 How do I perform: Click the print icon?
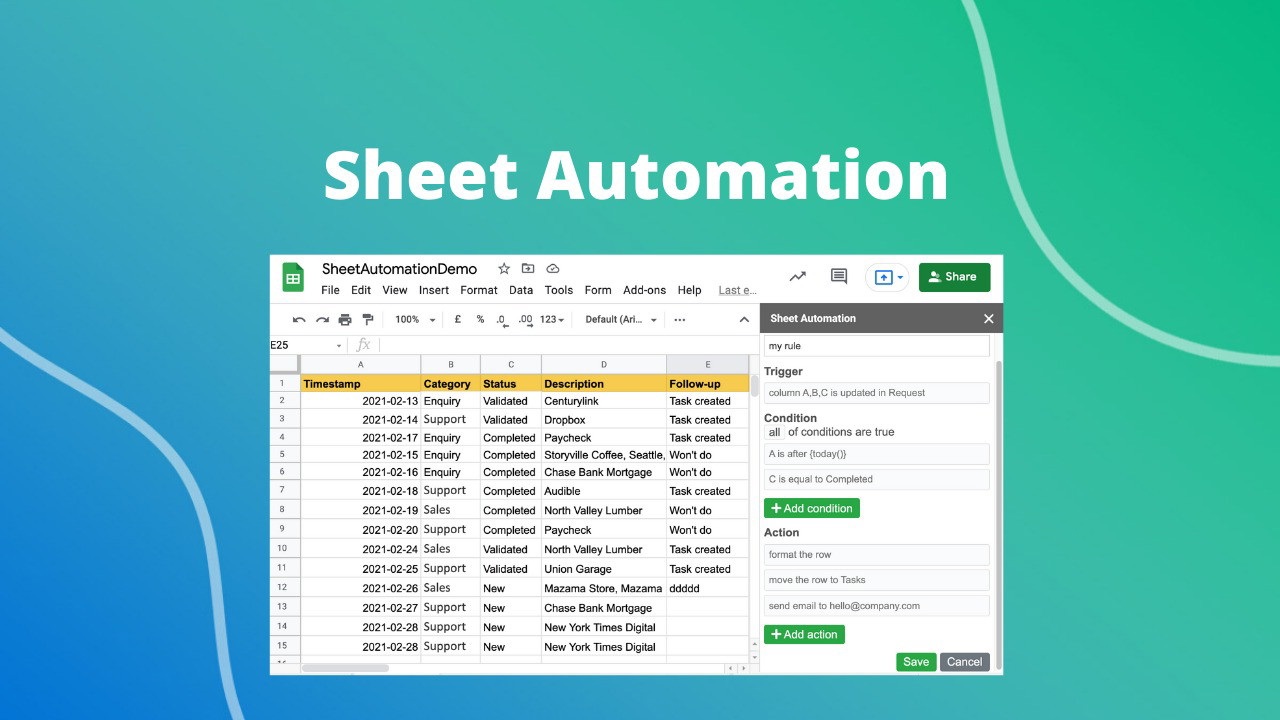point(345,320)
